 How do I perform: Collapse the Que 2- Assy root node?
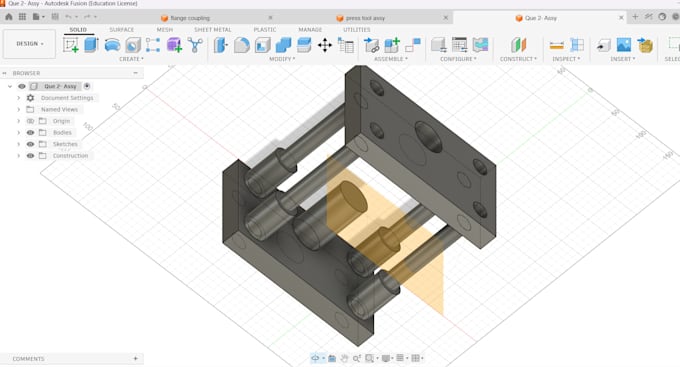10,86
